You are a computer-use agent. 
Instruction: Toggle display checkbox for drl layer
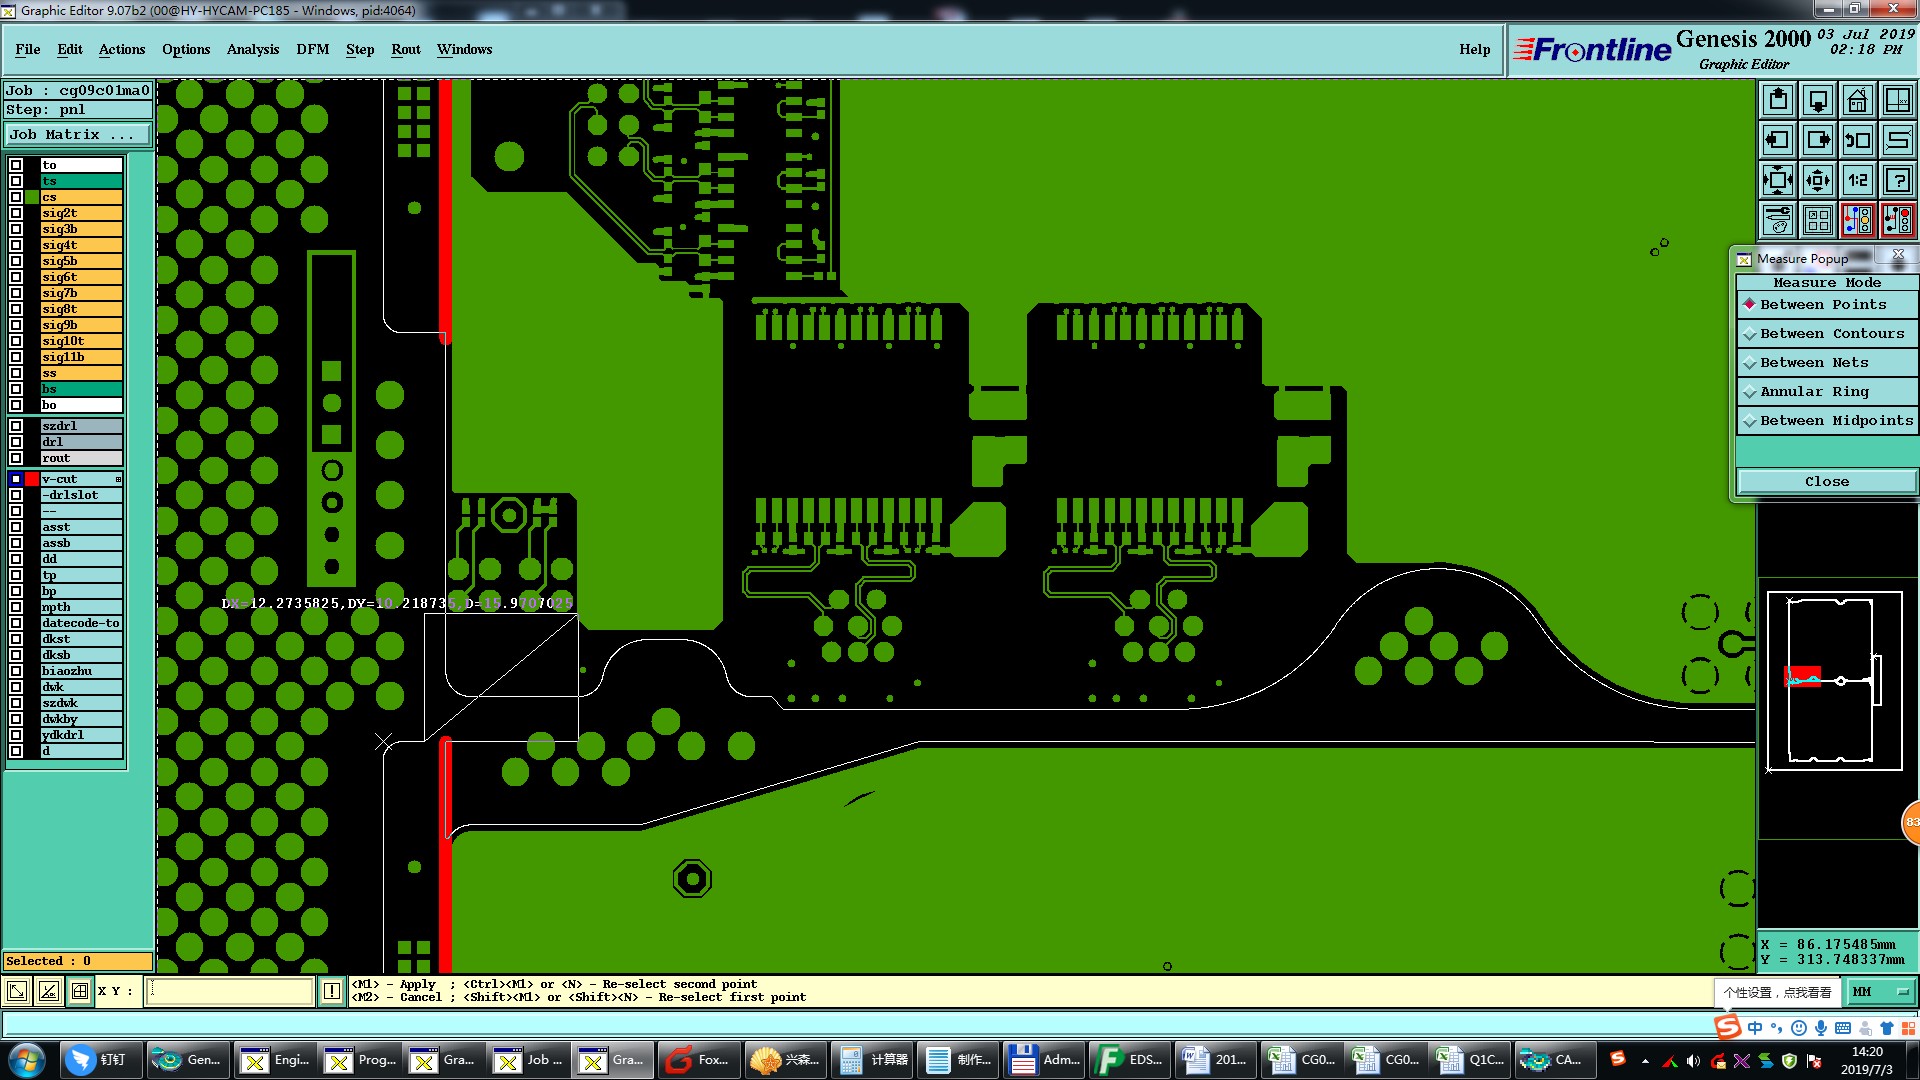(16, 442)
